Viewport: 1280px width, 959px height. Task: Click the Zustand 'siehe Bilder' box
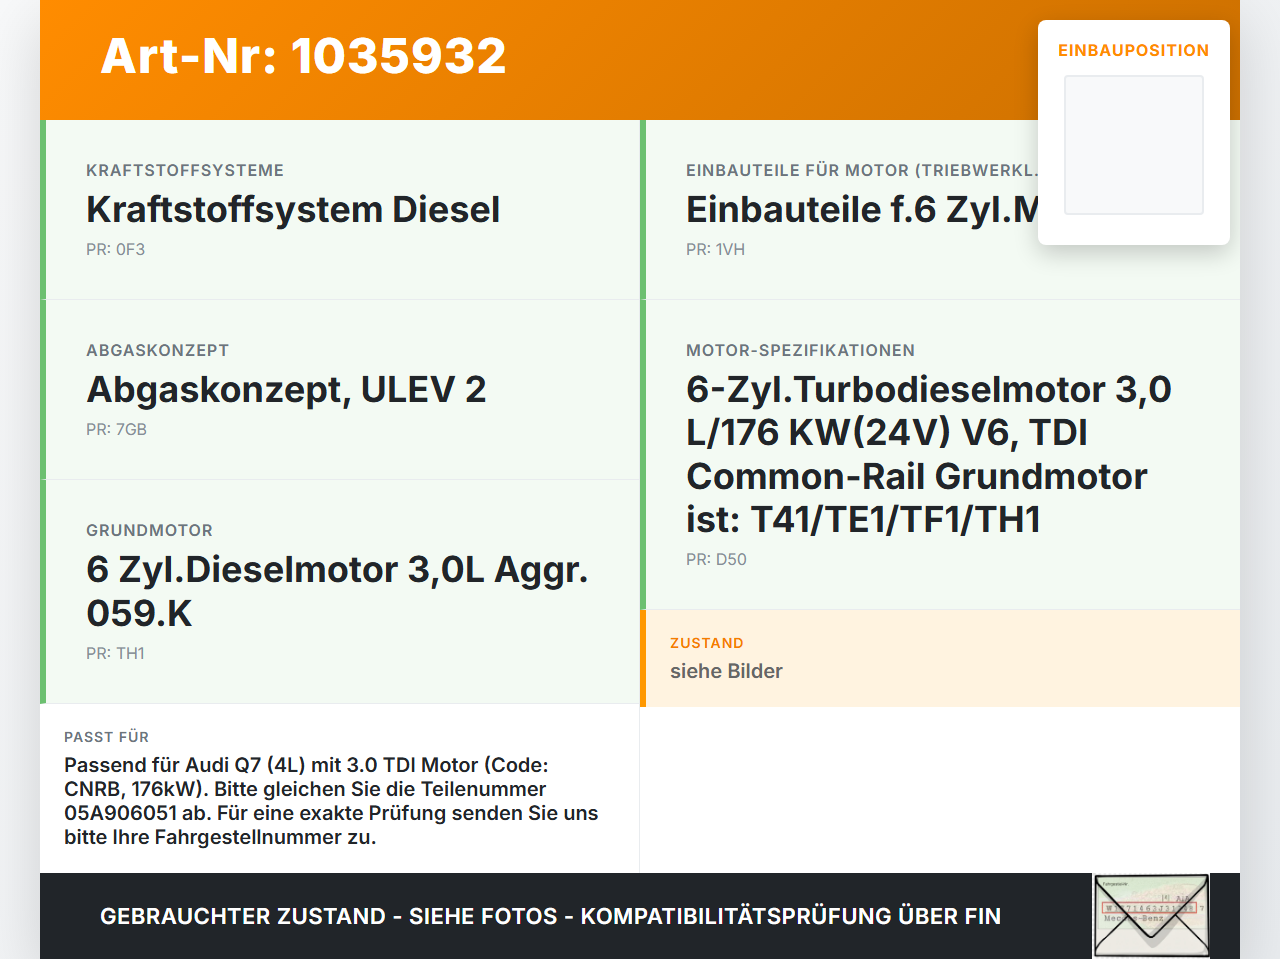tap(940, 658)
